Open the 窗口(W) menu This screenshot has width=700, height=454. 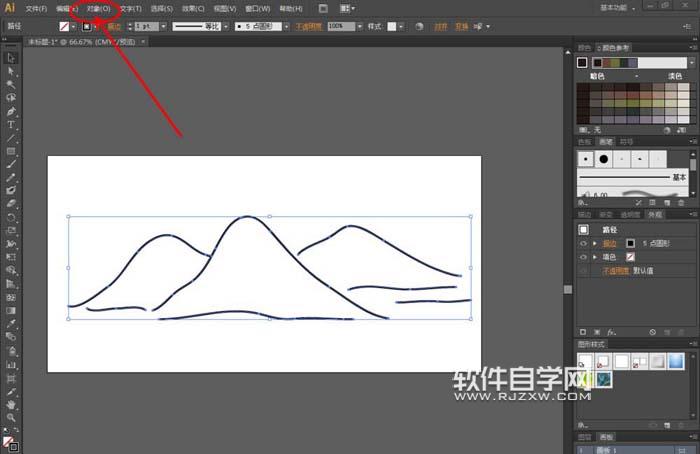pos(258,9)
